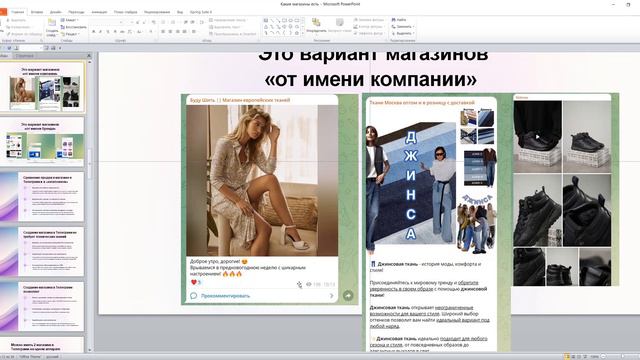Decrease the list indent level
Viewport: 640px width, 360px height.
pyautogui.click(x=186, y=22)
